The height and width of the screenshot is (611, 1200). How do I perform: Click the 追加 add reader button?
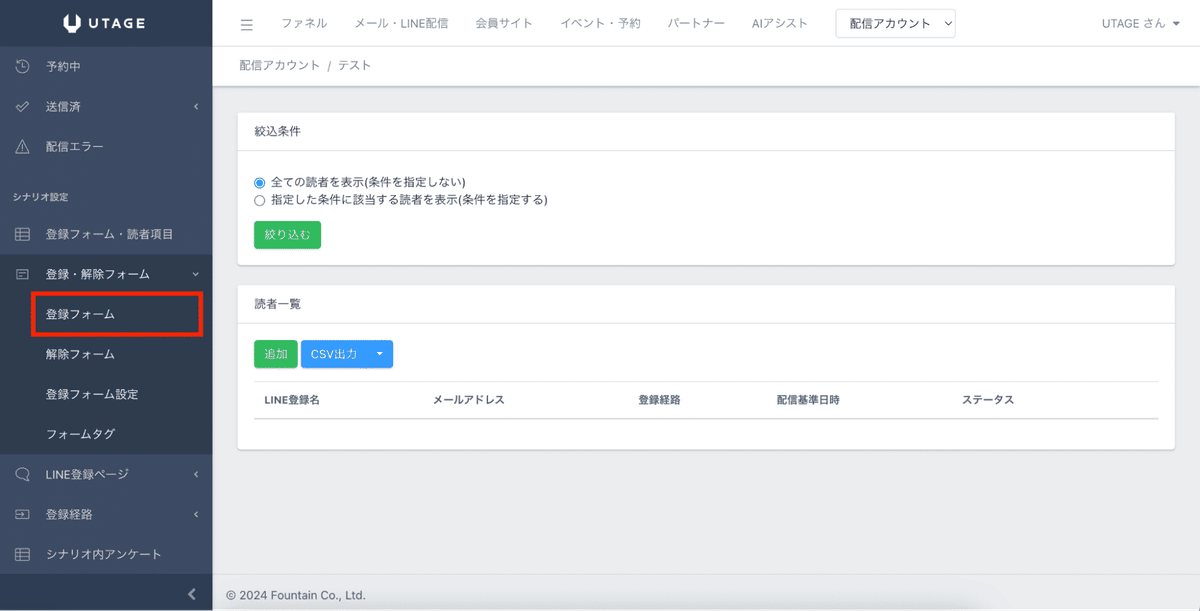click(275, 353)
